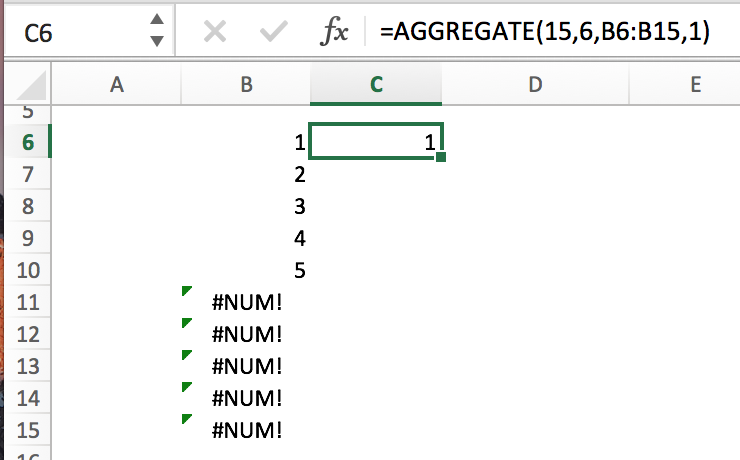
Task: Select column A header
Action: click(x=117, y=86)
